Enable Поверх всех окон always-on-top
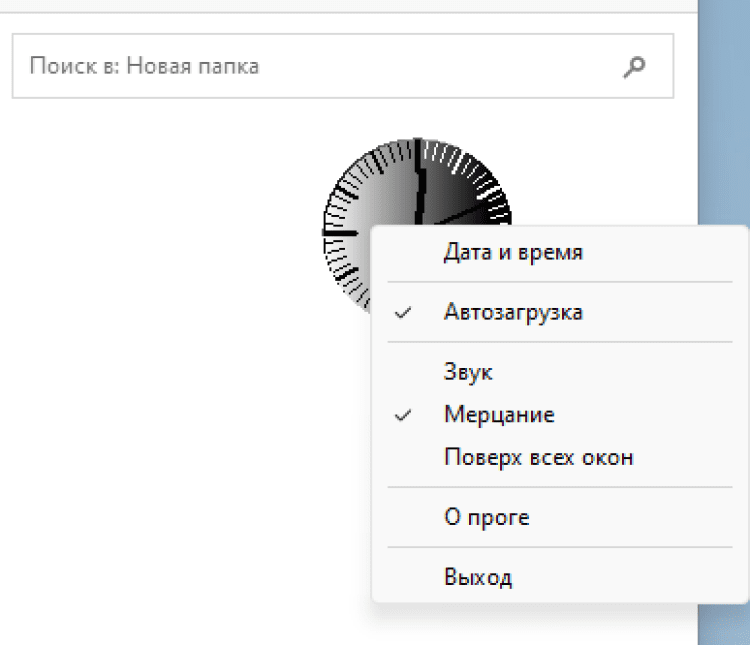Image resolution: width=750 pixels, height=645 pixels. point(538,458)
